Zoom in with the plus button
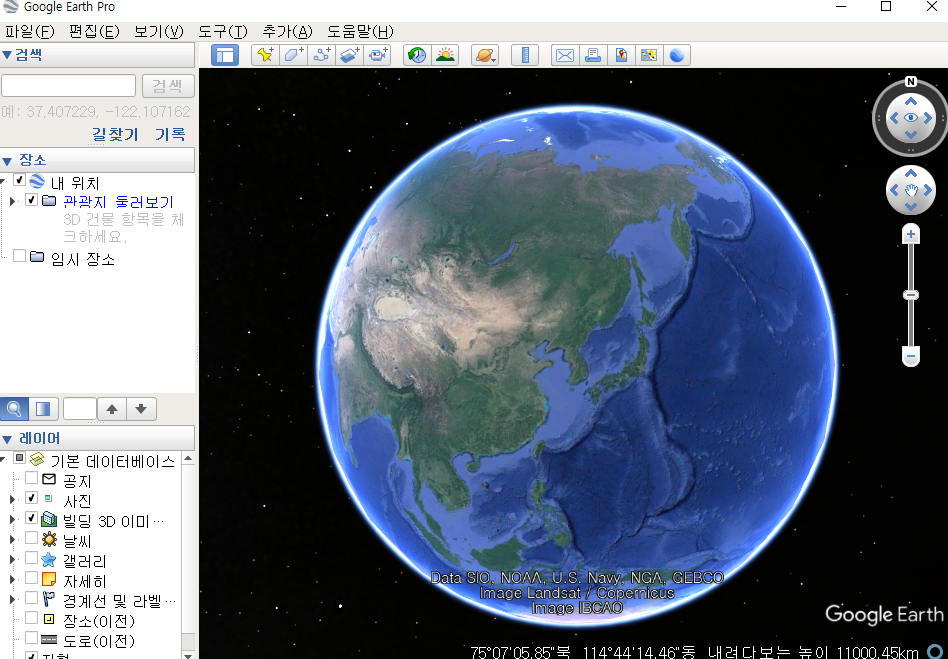 click(911, 234)
